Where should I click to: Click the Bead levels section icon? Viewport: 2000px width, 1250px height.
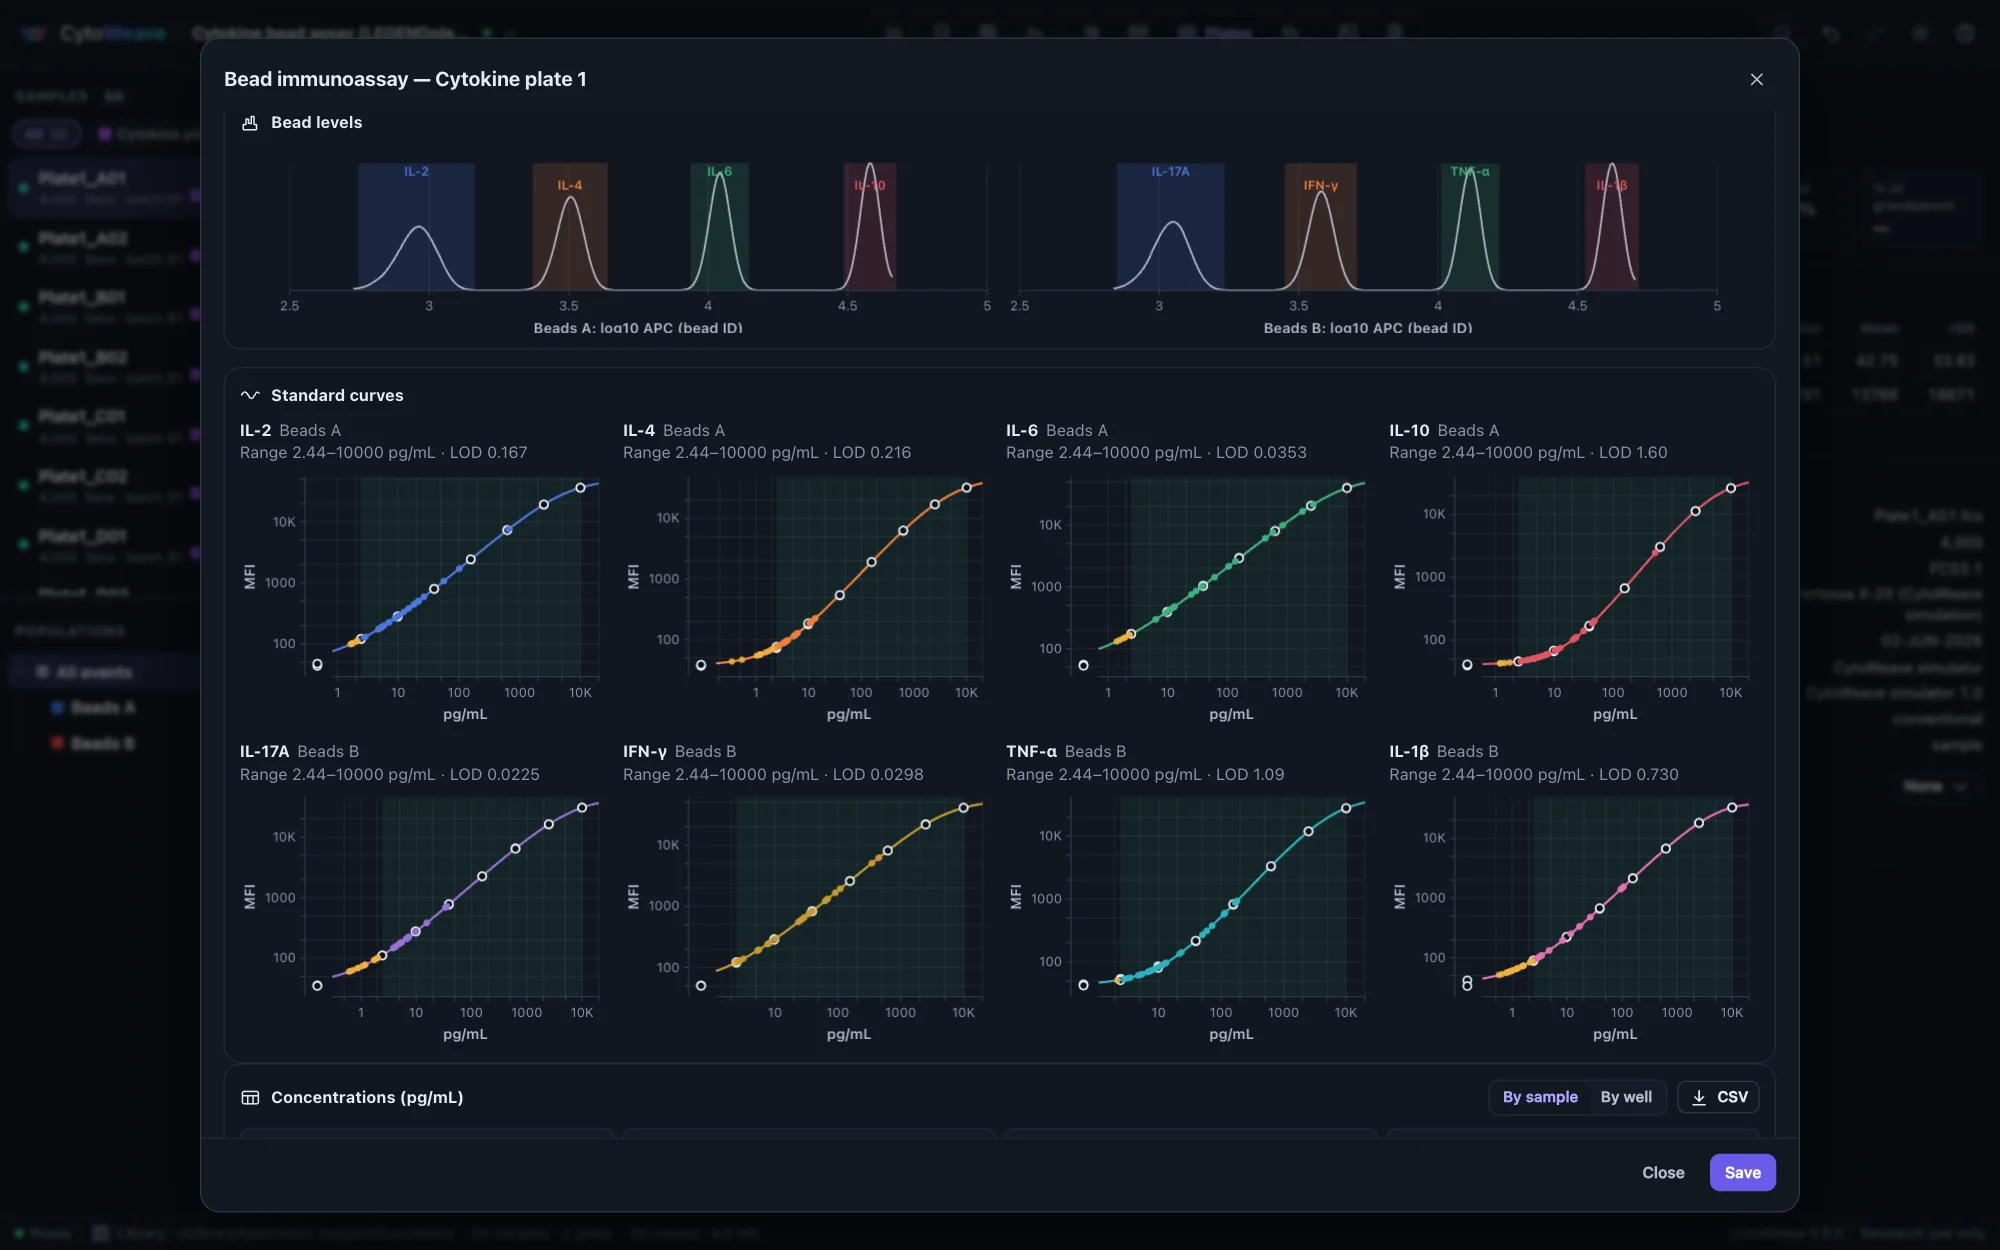pos(250,123)
